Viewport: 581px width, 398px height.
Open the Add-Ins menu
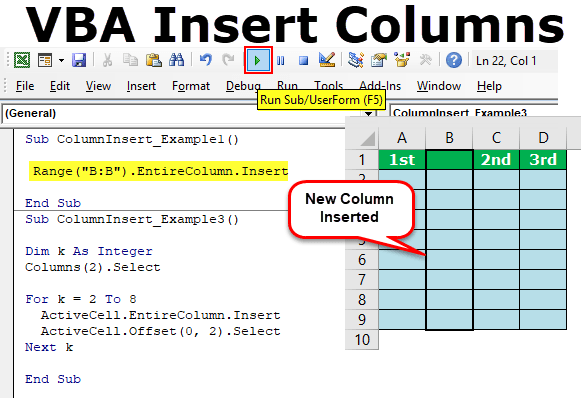pos(380,86)
